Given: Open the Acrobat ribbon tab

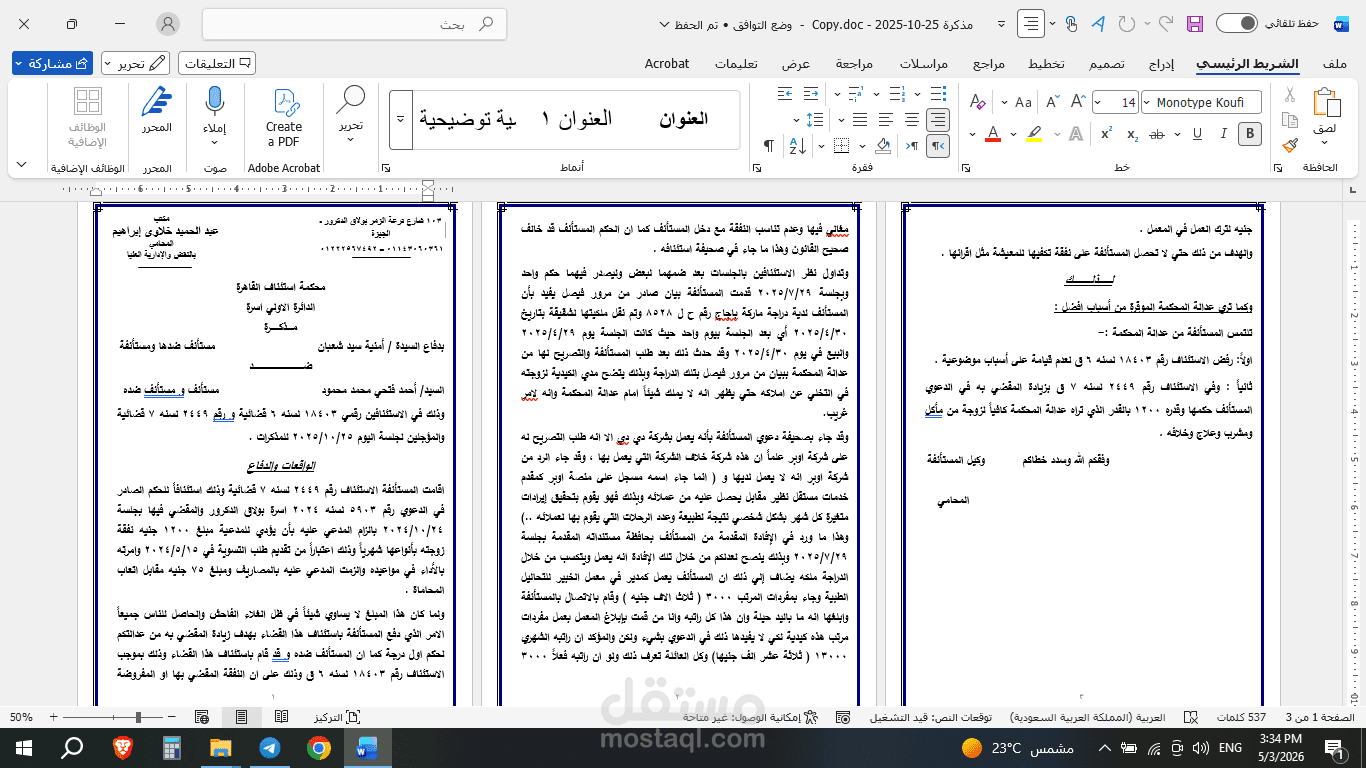Looking at the screenshot, I should coord(667,63).
